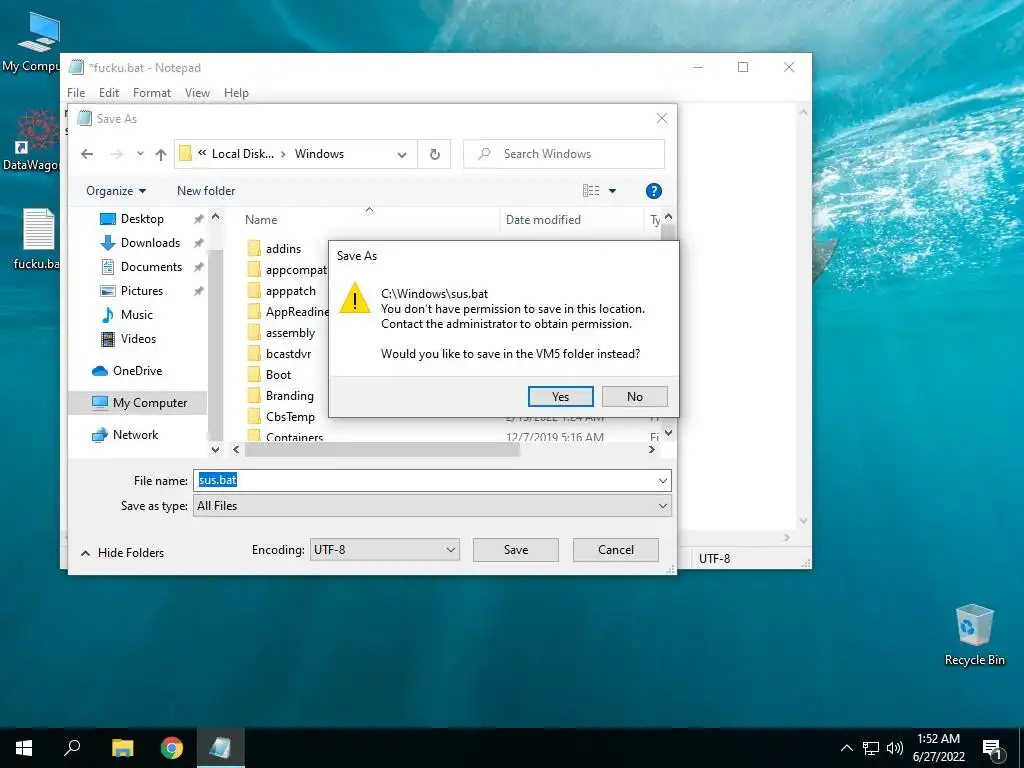Select the Recycle Bin desktop icon
This screenshot has height=768, width=1024.
pos(974,635)
